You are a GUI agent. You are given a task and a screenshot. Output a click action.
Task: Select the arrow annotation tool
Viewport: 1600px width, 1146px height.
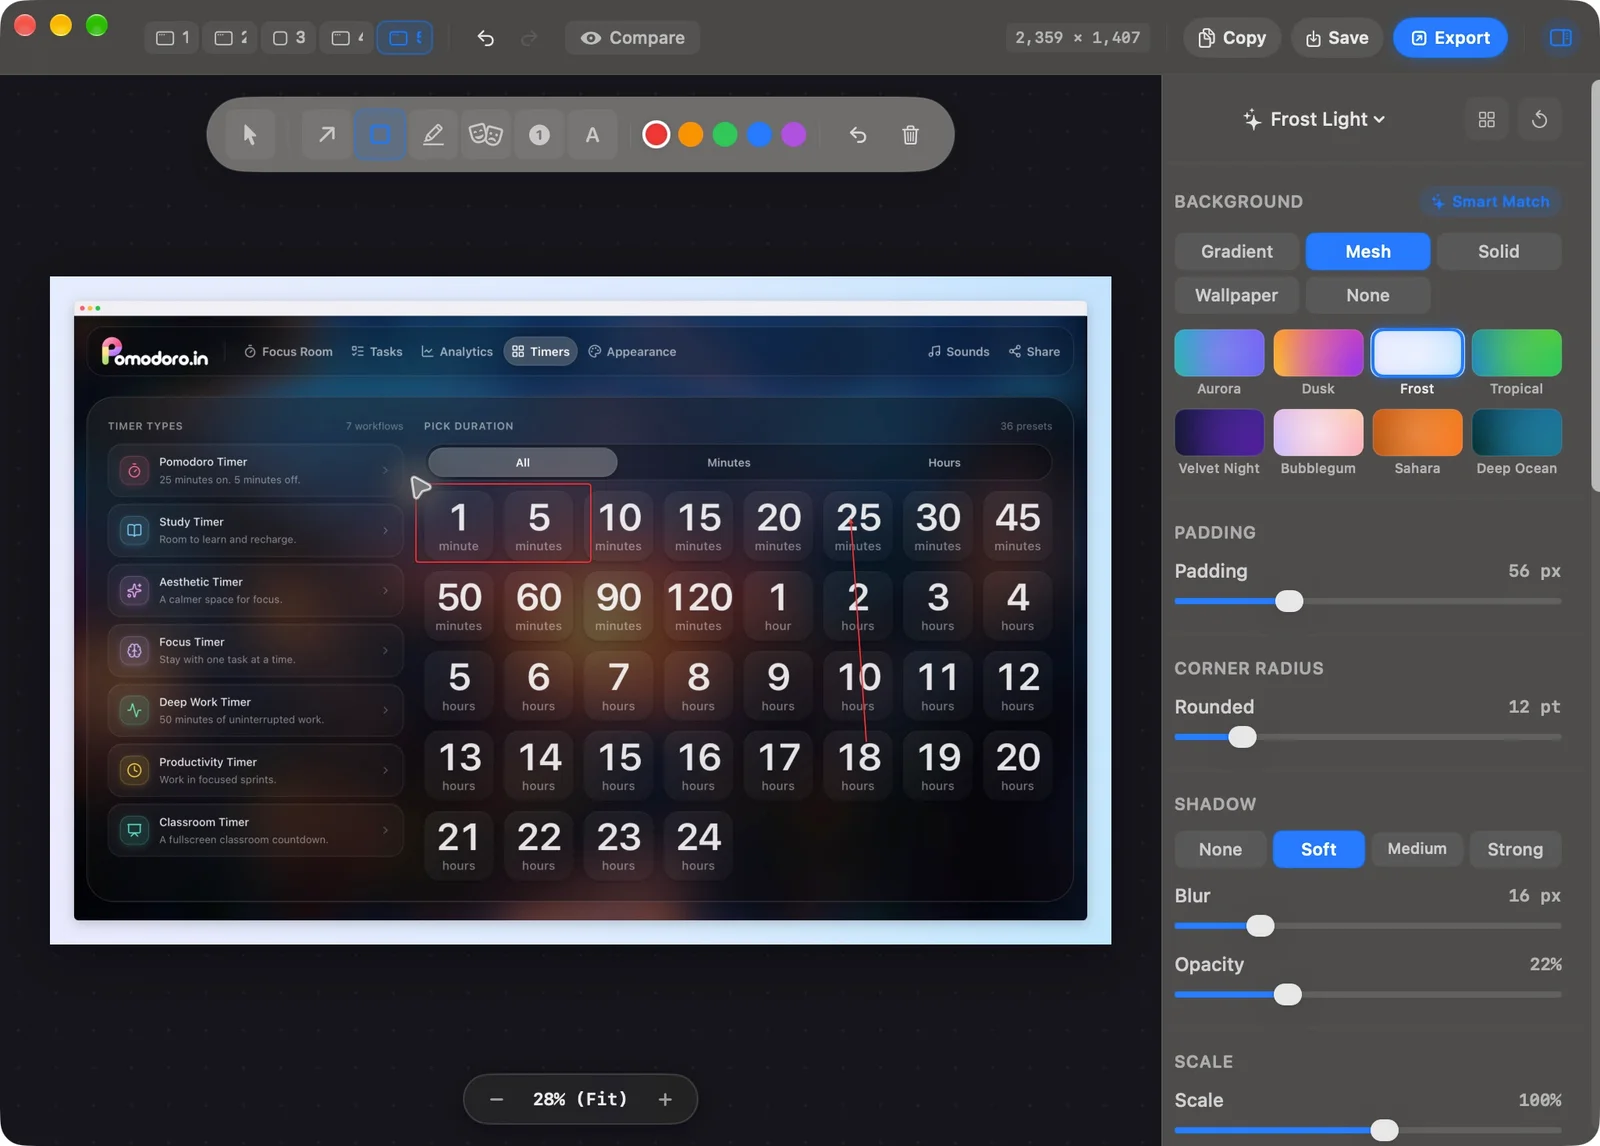click(x=327, y=134)
